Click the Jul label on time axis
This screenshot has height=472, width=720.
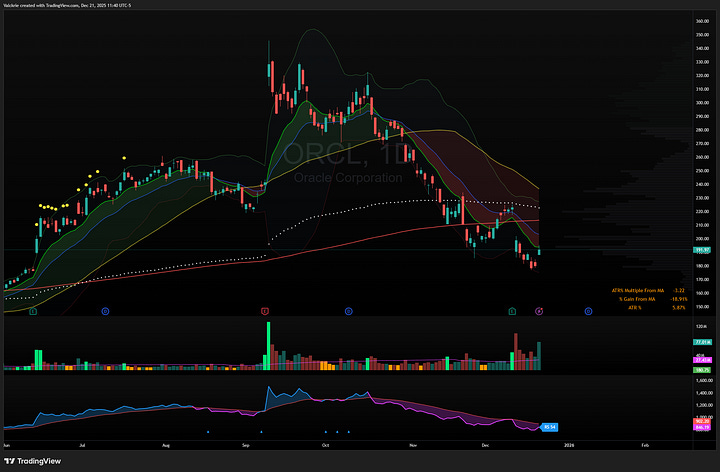82,445
